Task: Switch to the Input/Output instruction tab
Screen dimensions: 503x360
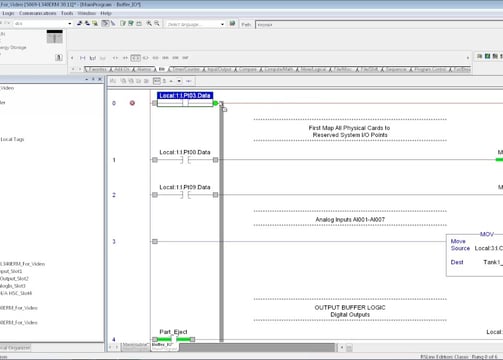Action: click(x=219, y=69)
